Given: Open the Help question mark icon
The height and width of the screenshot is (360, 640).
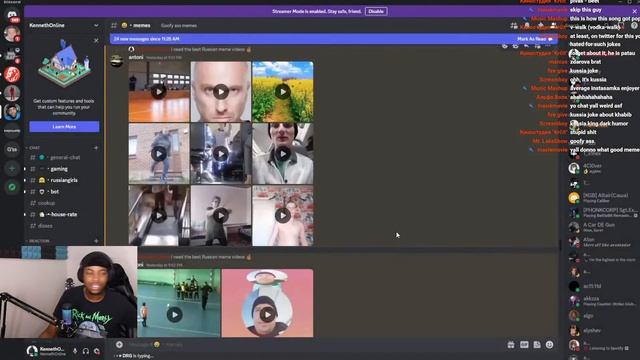Looking at the screenshot, I should pyautogui.click(x=634, y=26).
